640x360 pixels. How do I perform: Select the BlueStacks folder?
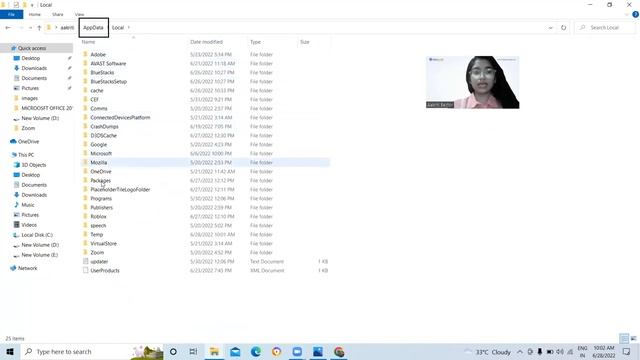[102, 73]
